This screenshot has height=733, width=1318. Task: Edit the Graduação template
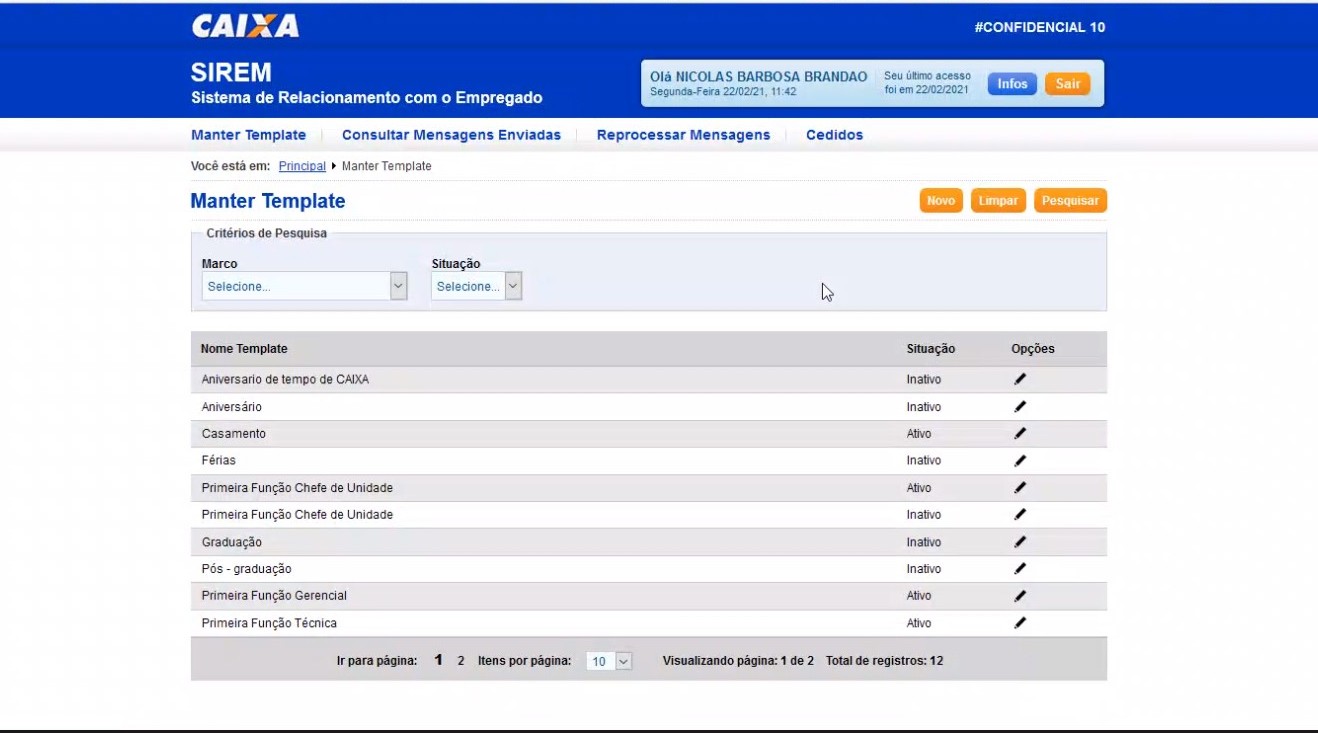pos(1020,541)
